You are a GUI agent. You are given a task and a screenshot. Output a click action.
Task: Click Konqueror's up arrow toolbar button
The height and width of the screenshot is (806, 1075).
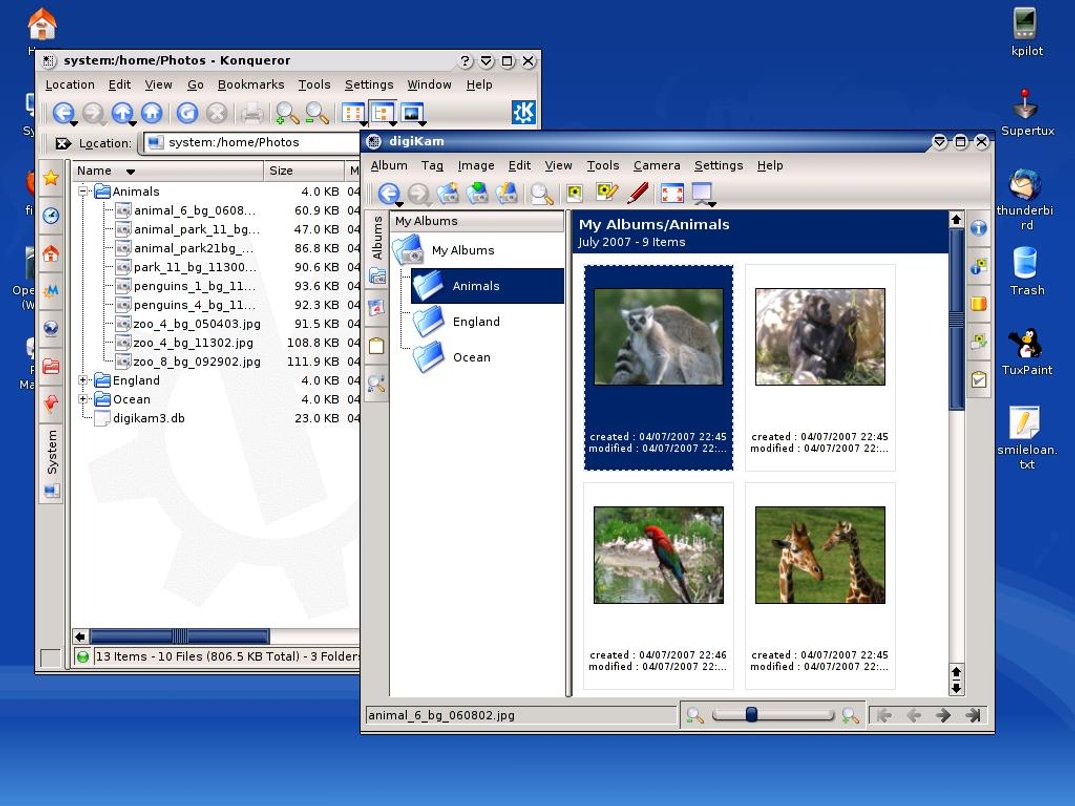[x=122, y=112]
